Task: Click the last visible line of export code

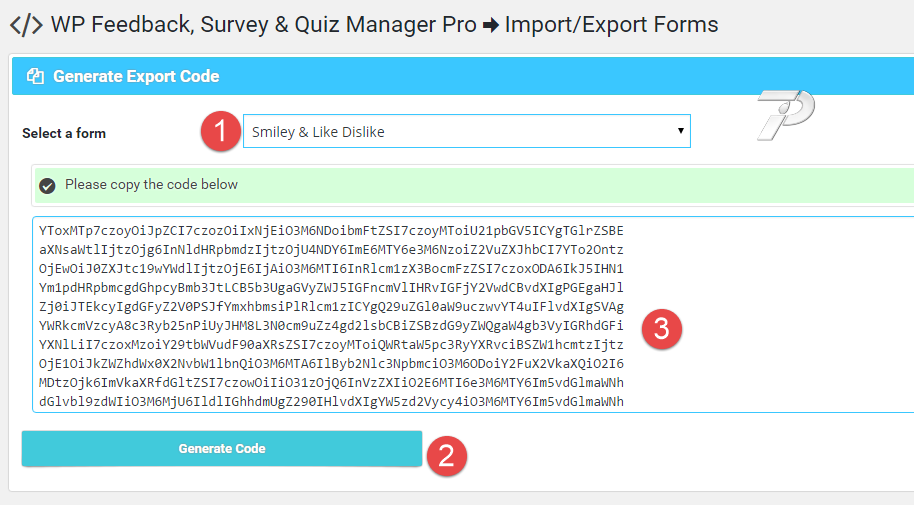Action: pos(331,402)
